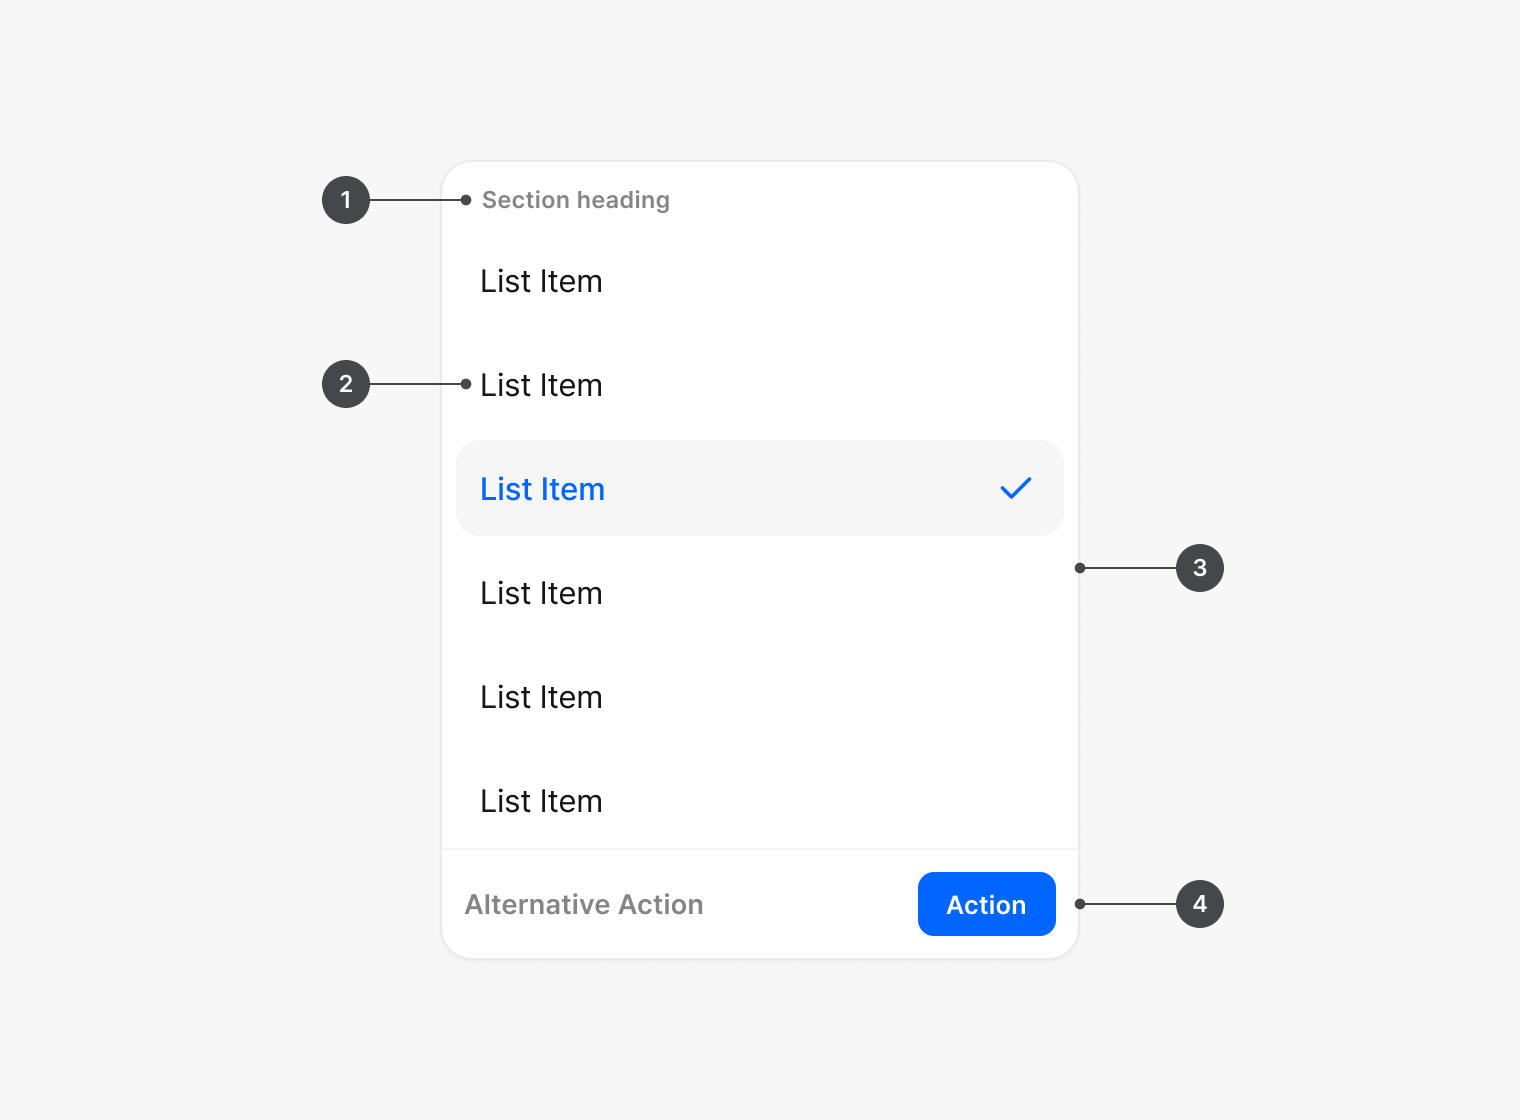The image size is (1520, 1120).
Task: Click annotation 3's endpoint dot on the menu edge
Action: (x=1080, y=568)
